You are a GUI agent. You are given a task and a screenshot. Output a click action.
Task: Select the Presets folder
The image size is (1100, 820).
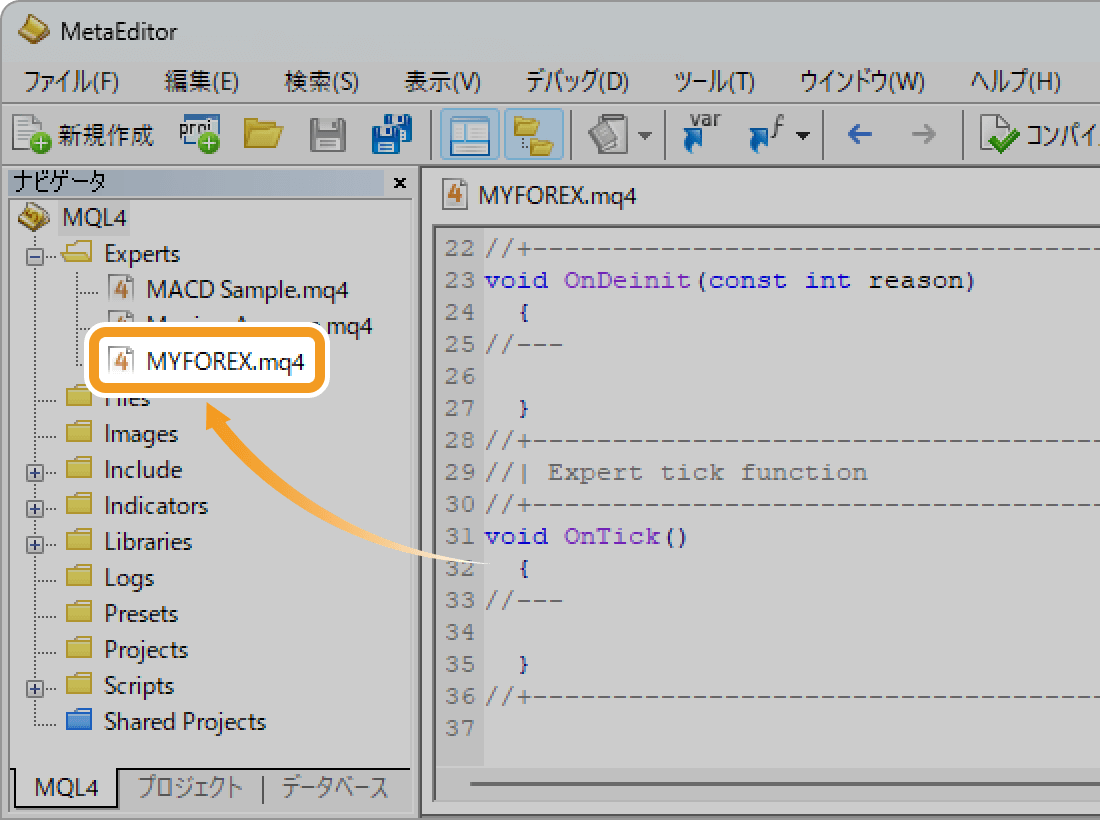(141, 614)
